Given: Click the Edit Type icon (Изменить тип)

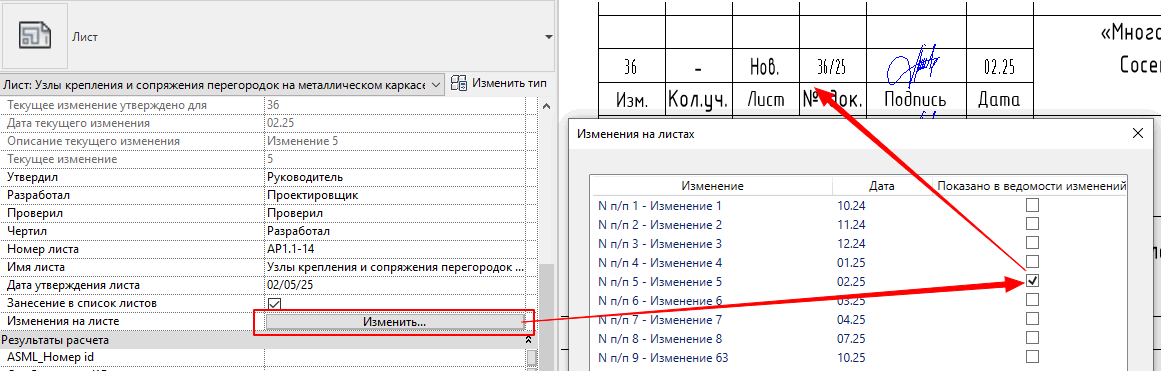Looking at the screenshot, I should pyautogui.click(x=460, y=83).
